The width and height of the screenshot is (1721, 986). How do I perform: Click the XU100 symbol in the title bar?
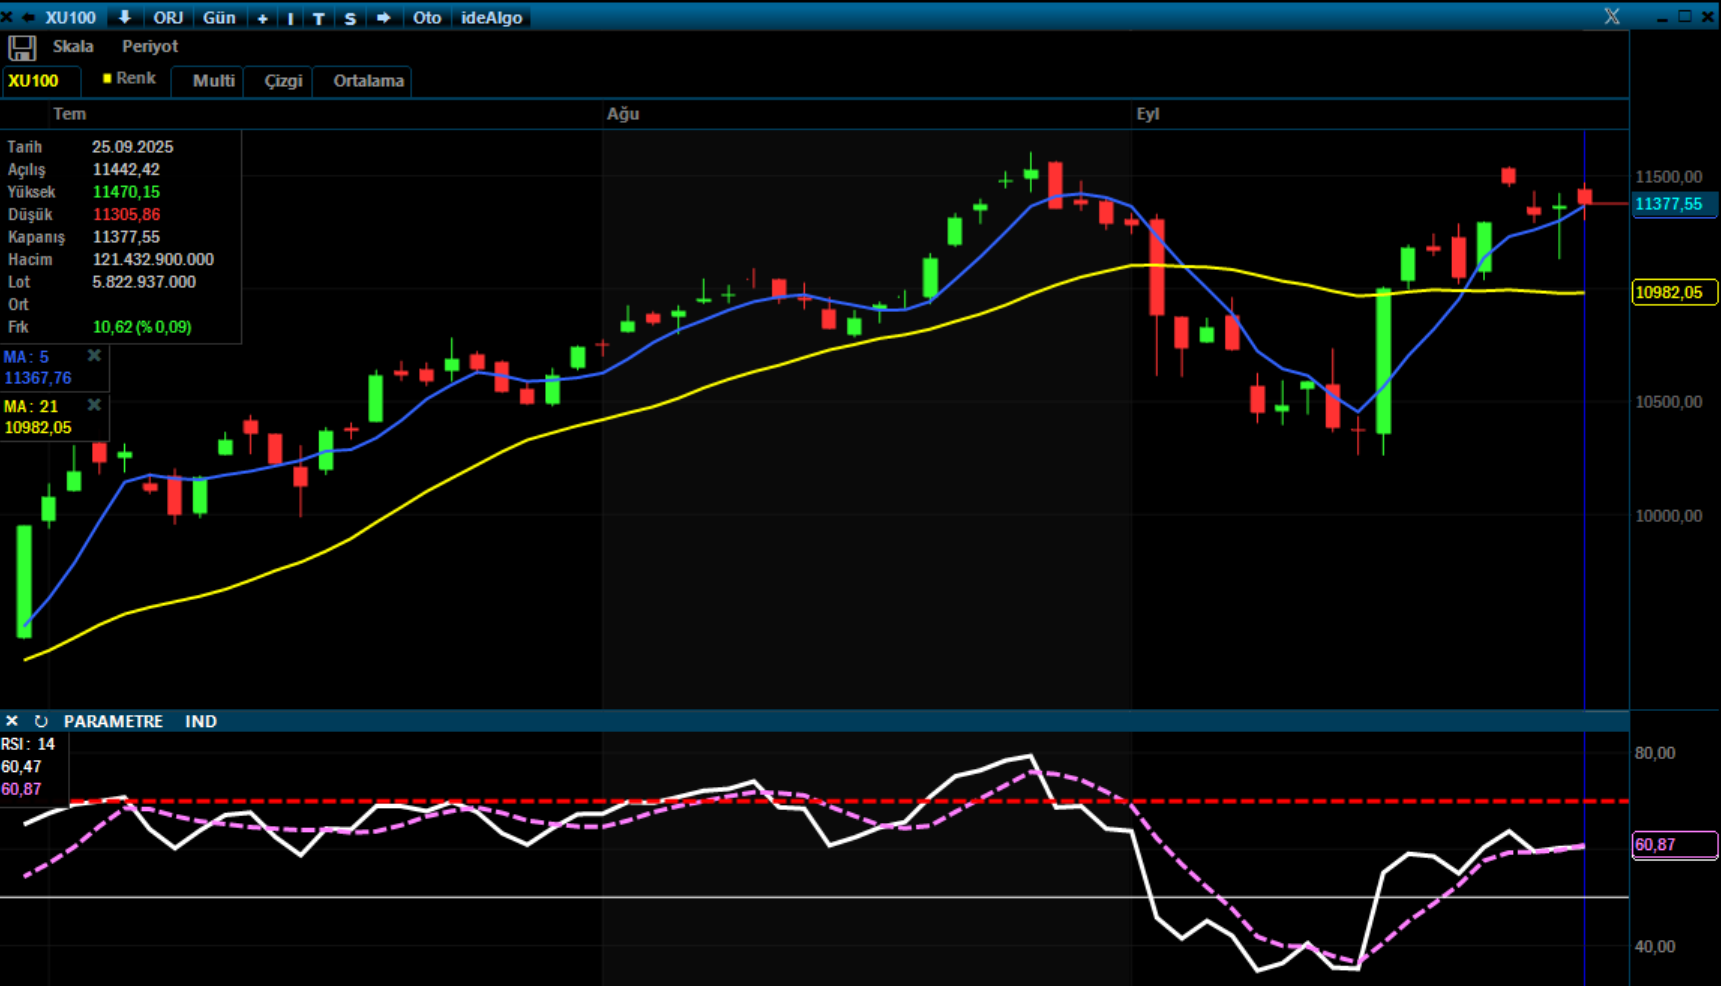[70, 17]
